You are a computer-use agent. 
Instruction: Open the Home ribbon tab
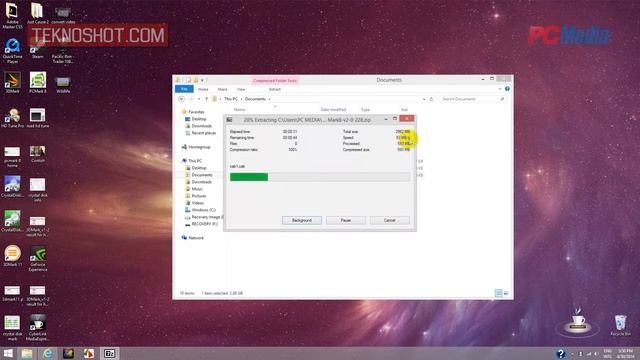tap(203, 89)
